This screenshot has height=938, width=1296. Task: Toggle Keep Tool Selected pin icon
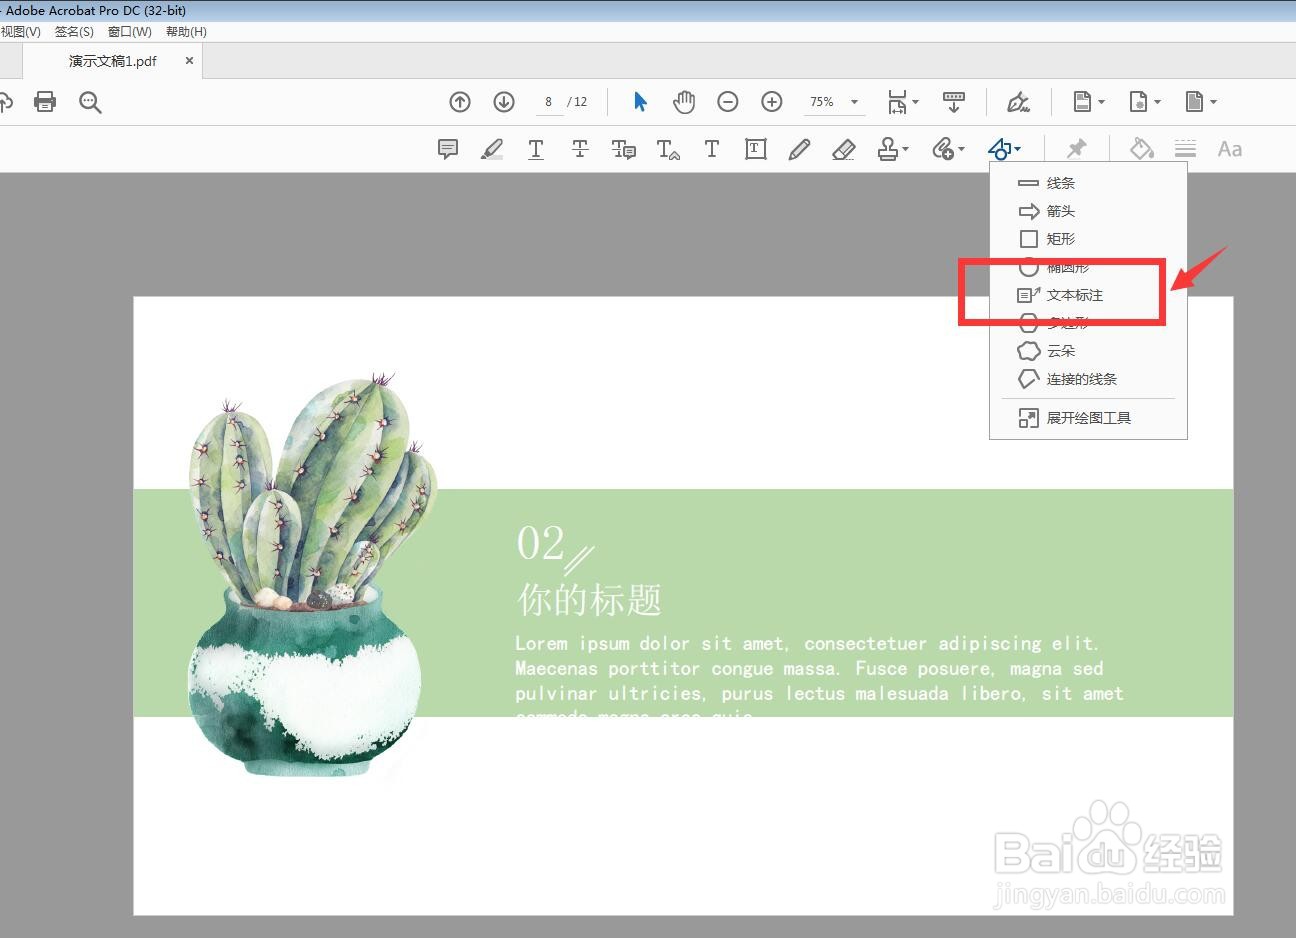(x=1075, y=148)
